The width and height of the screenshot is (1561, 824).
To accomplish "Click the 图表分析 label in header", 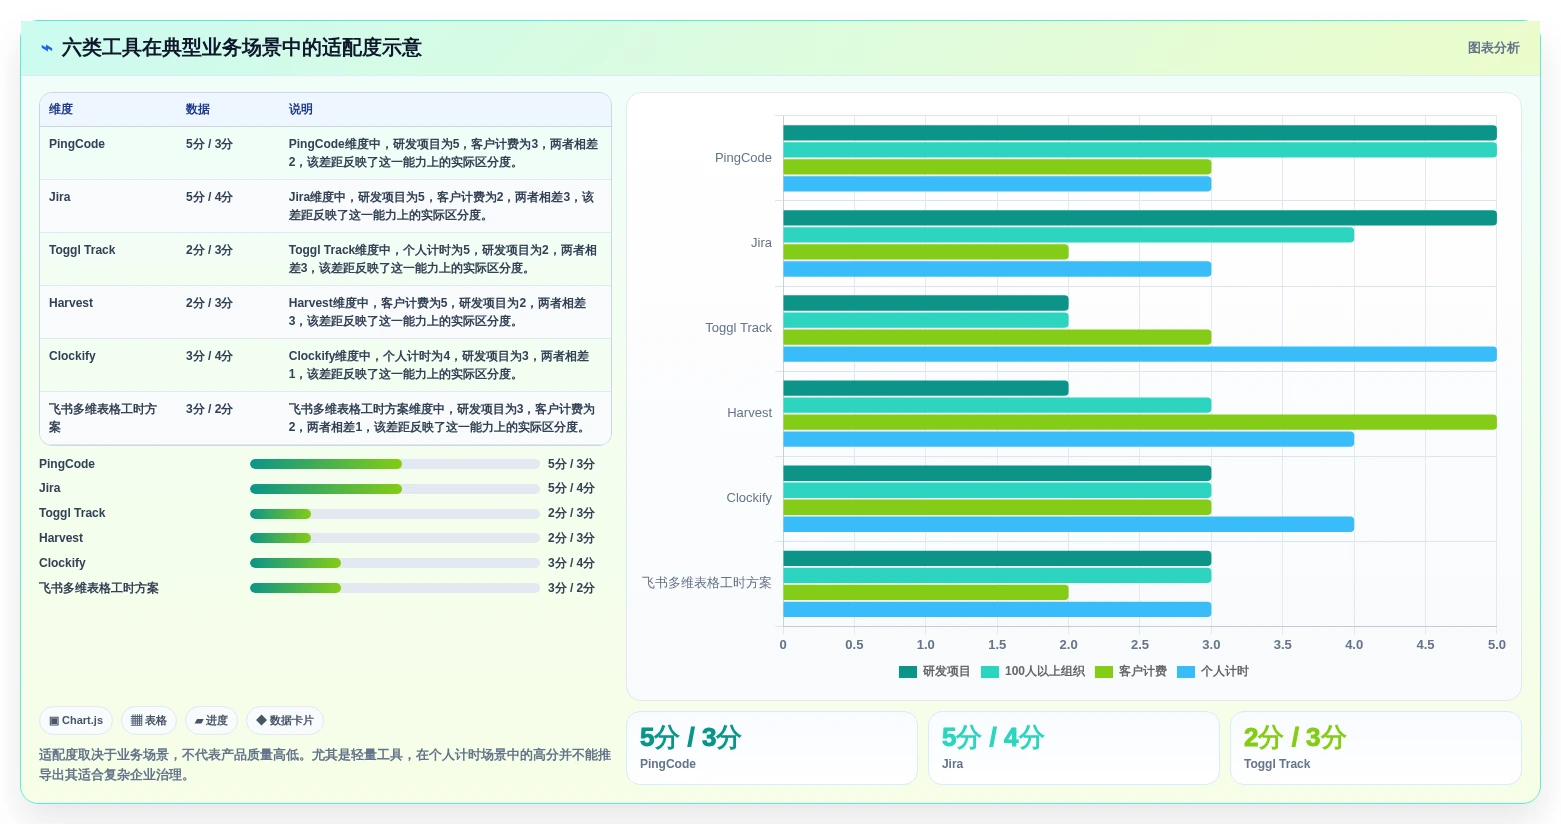I will pos(1493,48).
